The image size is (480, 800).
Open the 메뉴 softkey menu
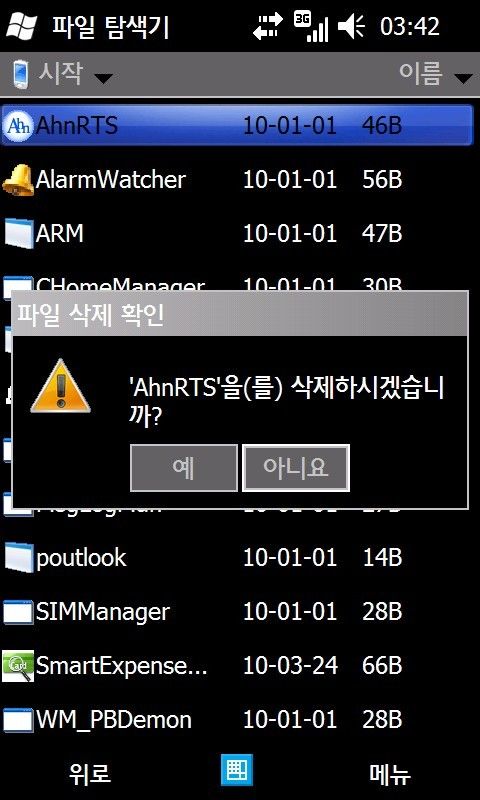(390, 774)
